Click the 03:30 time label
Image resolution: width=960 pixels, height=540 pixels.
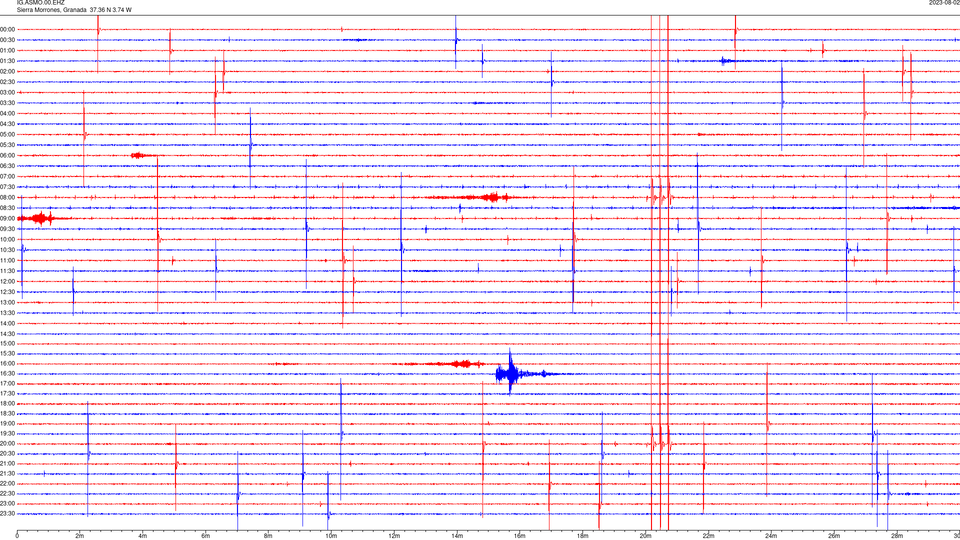click(x=7, y=103)
